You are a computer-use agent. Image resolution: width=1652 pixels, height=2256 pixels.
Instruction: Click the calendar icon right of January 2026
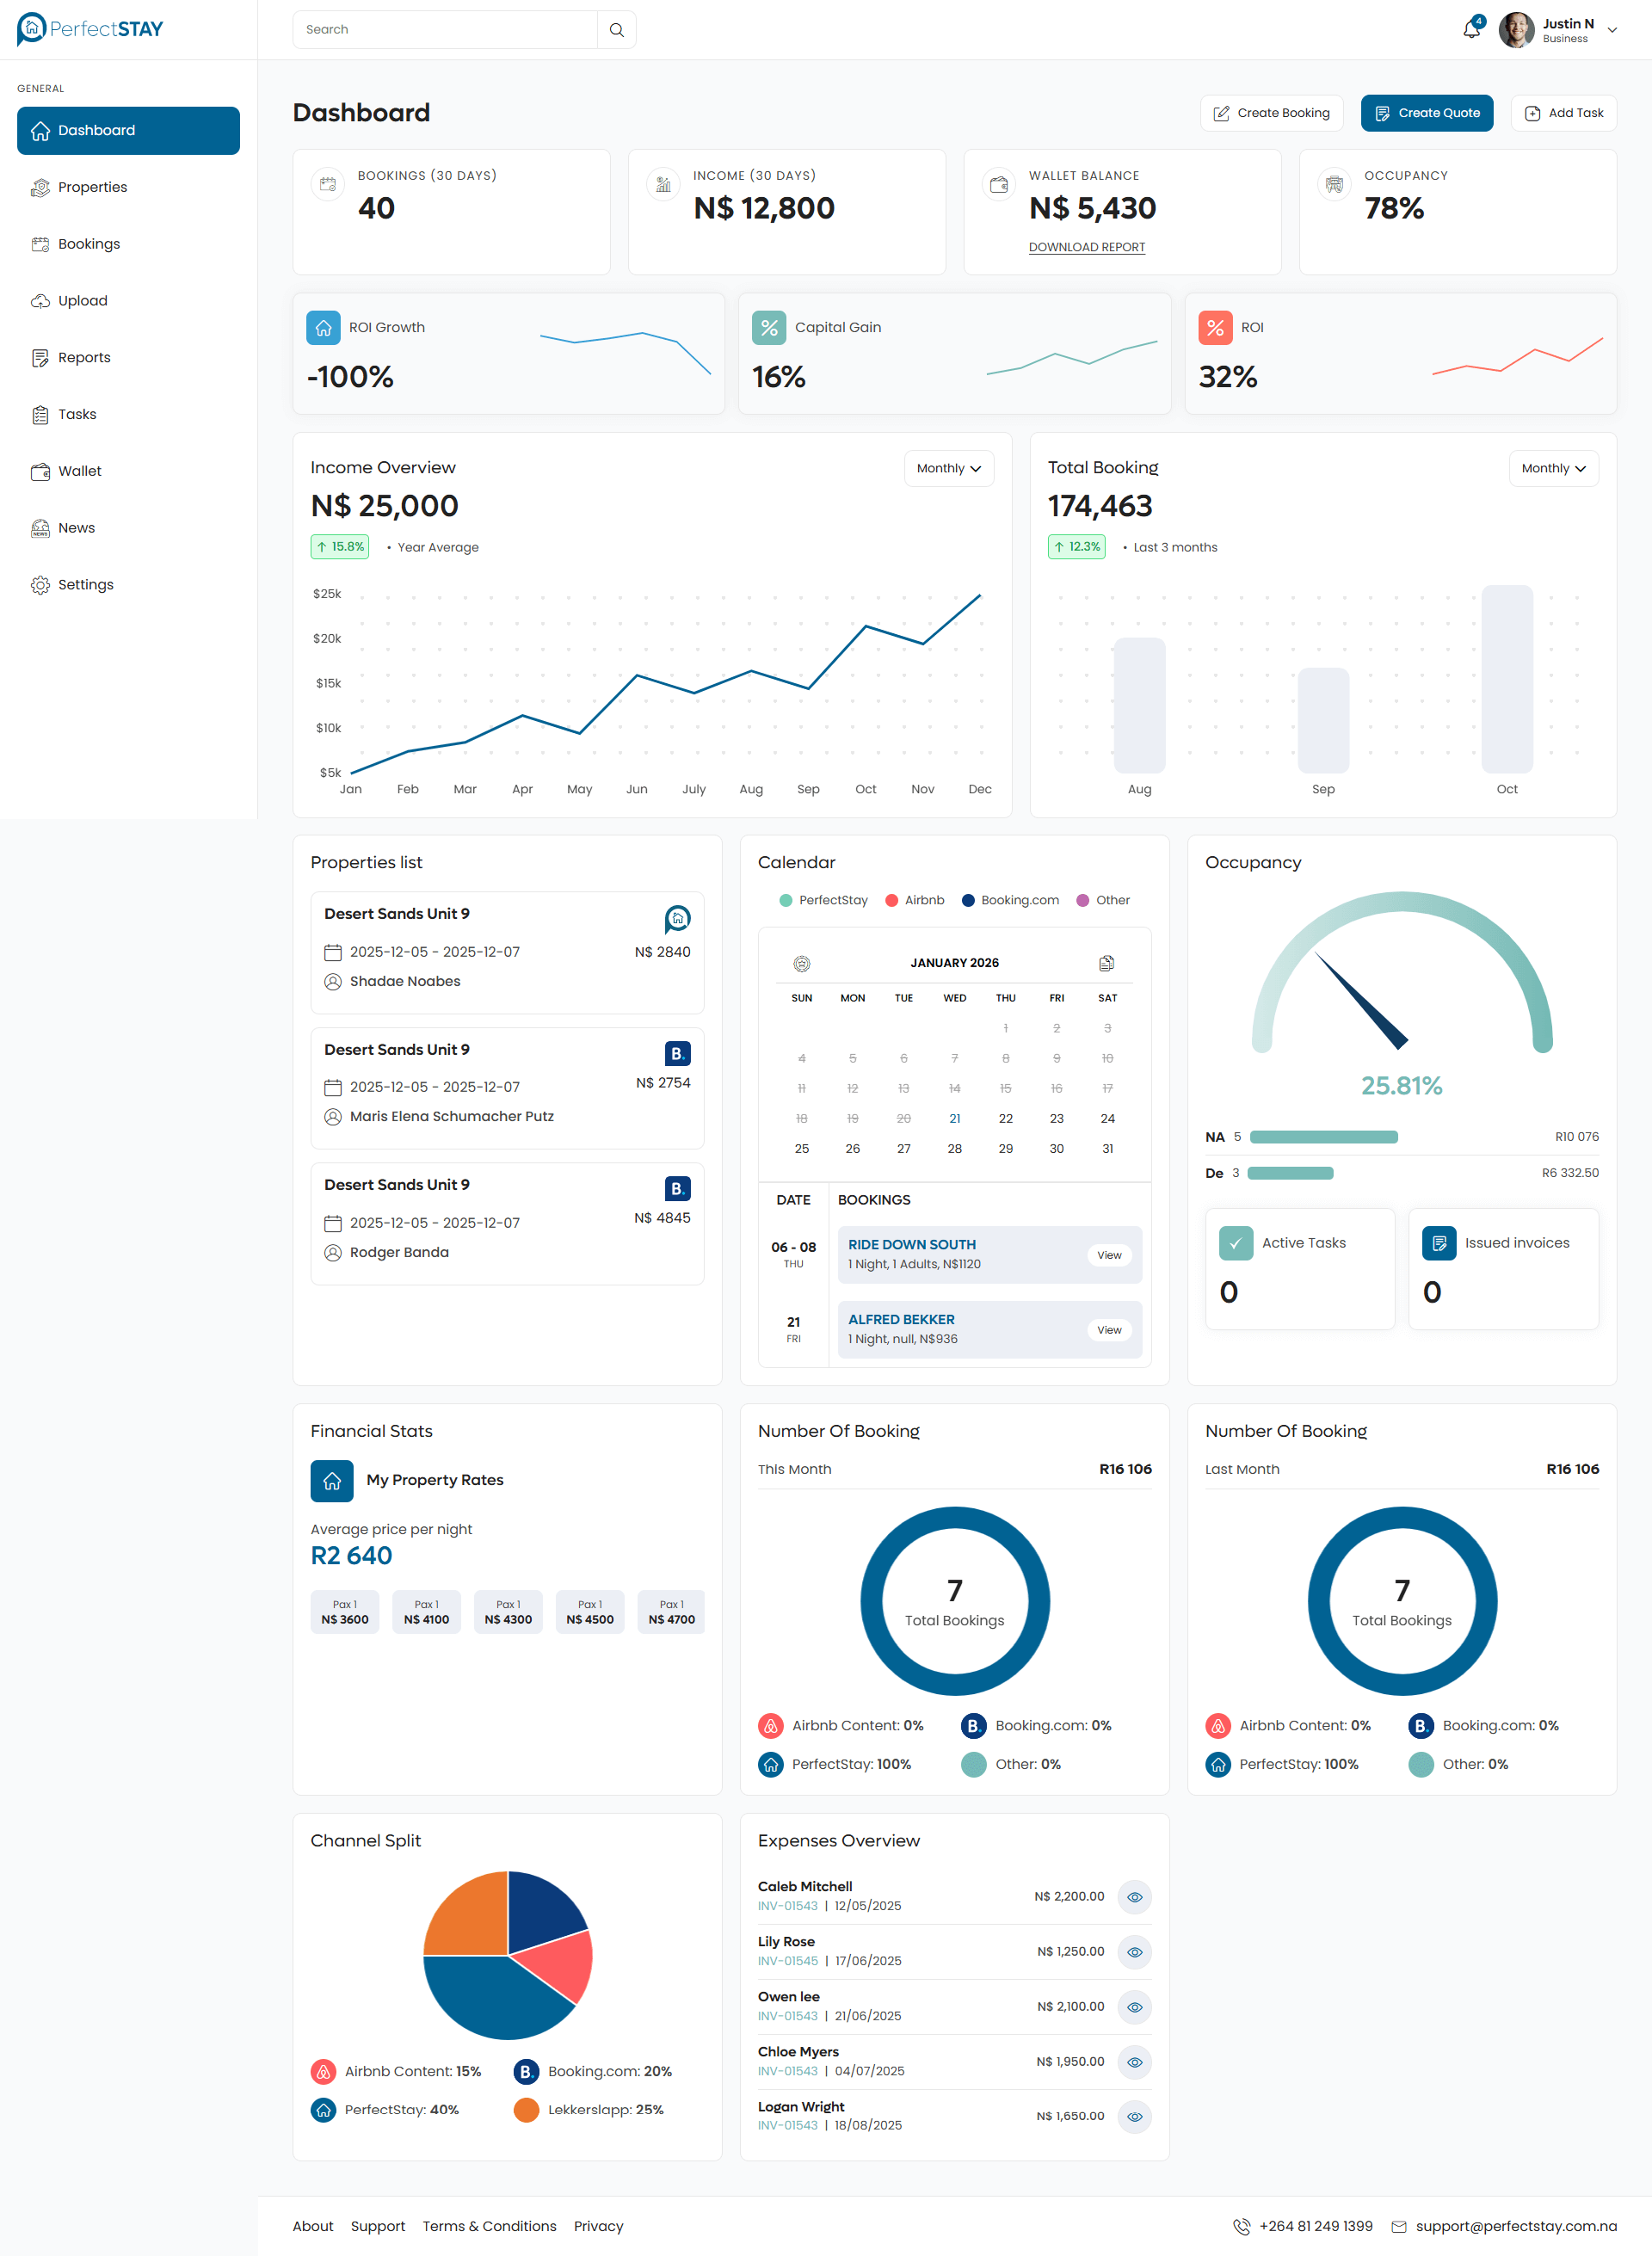1106,963
